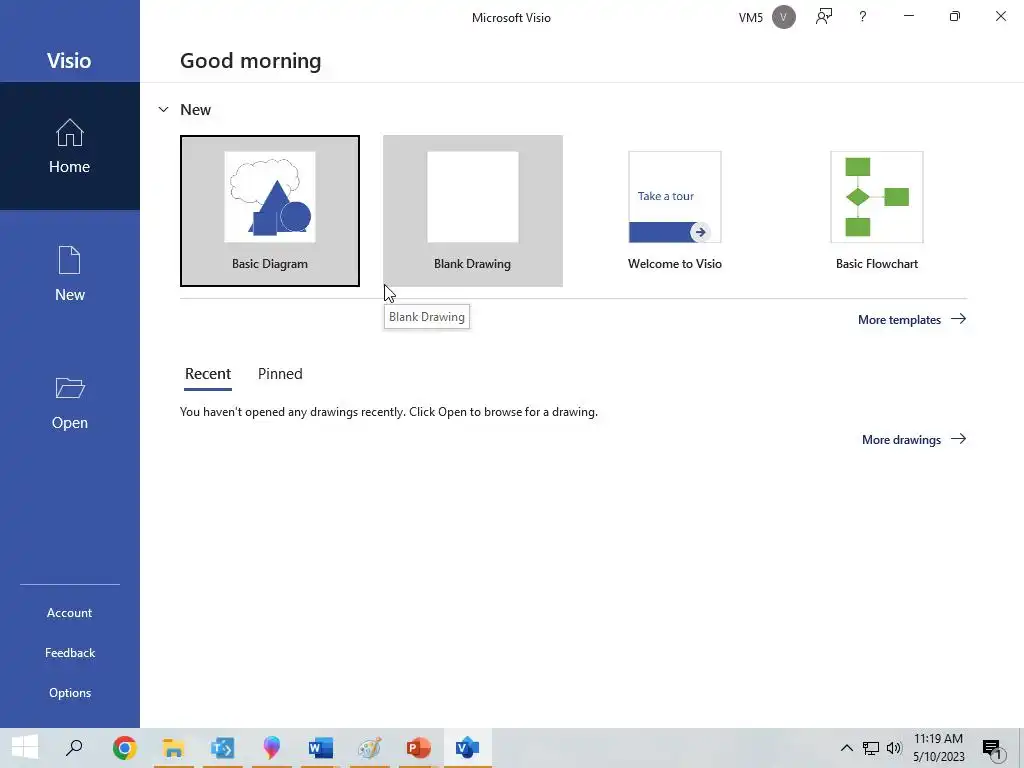Open File Explorer from taskbar
The image size is (1024, 768).
pyautogui.click(x=173, y=748)
